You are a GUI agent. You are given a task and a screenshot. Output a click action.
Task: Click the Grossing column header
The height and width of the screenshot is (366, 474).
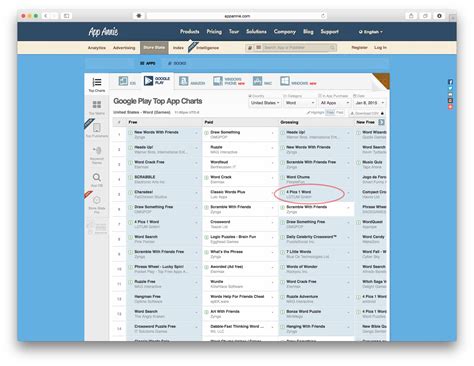289,122
